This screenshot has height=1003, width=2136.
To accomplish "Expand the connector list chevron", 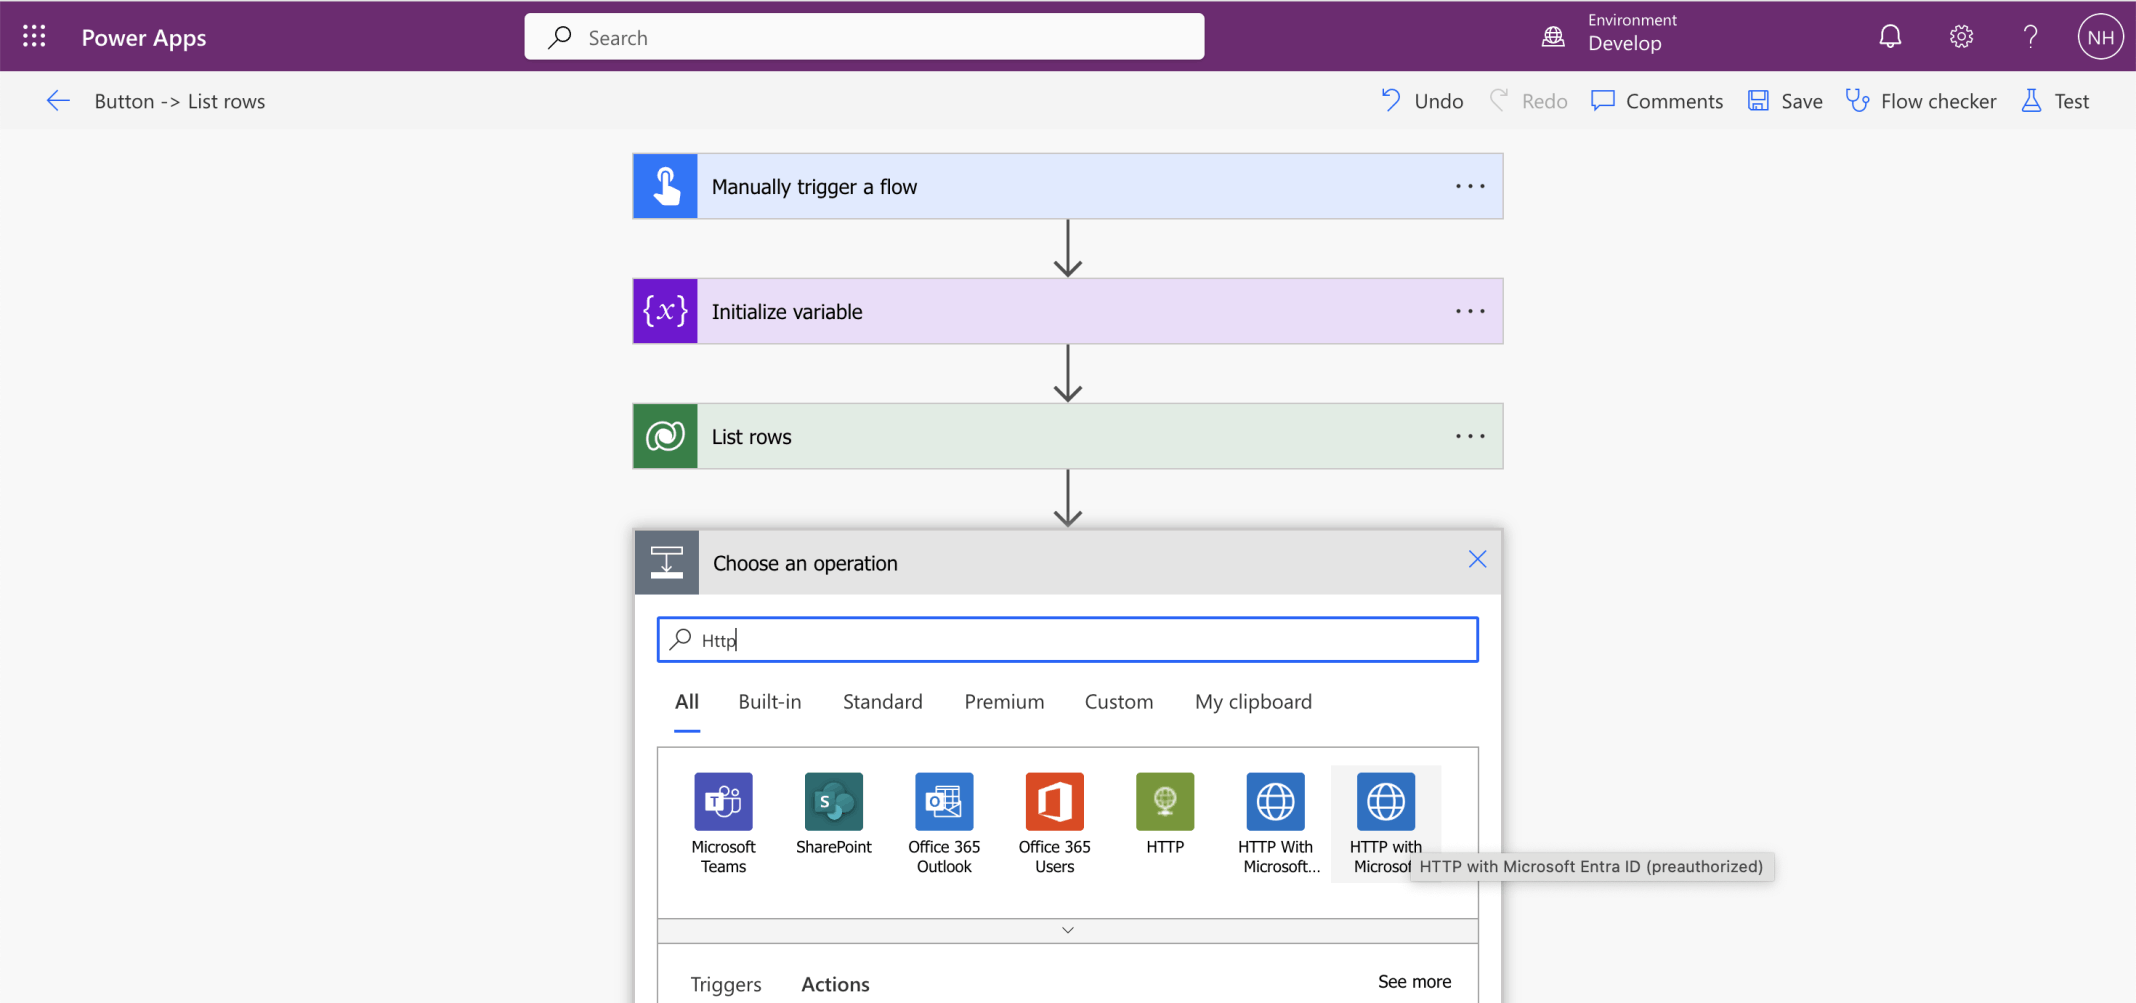I will point(1068,930).
